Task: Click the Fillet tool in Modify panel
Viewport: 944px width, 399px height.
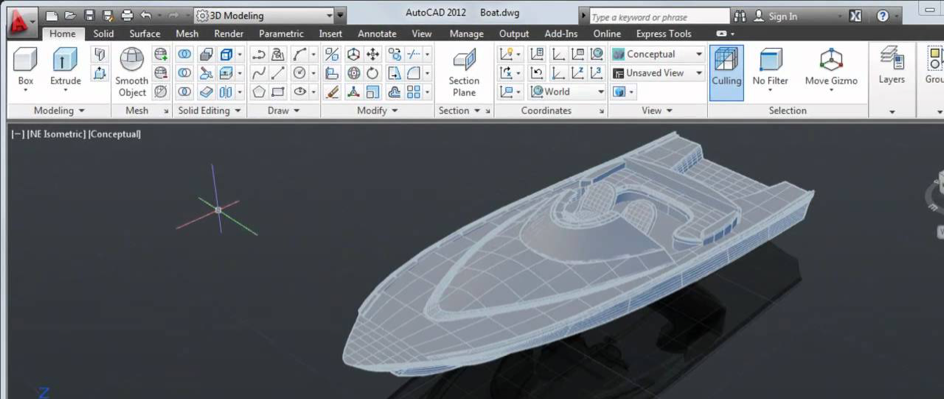Action: pyautogui.click(x=414, y=73)
